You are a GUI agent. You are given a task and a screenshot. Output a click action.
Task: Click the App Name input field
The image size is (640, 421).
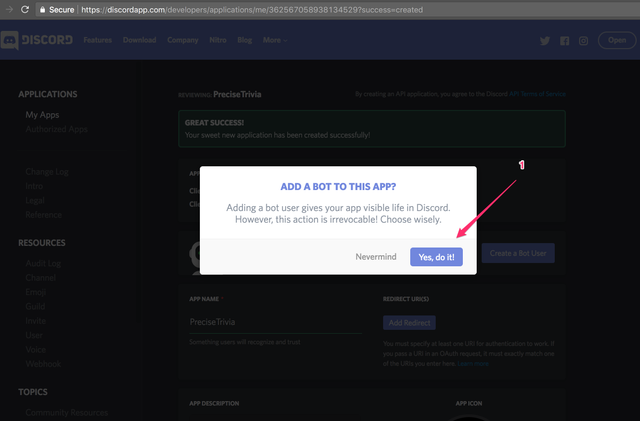(276, 322)
